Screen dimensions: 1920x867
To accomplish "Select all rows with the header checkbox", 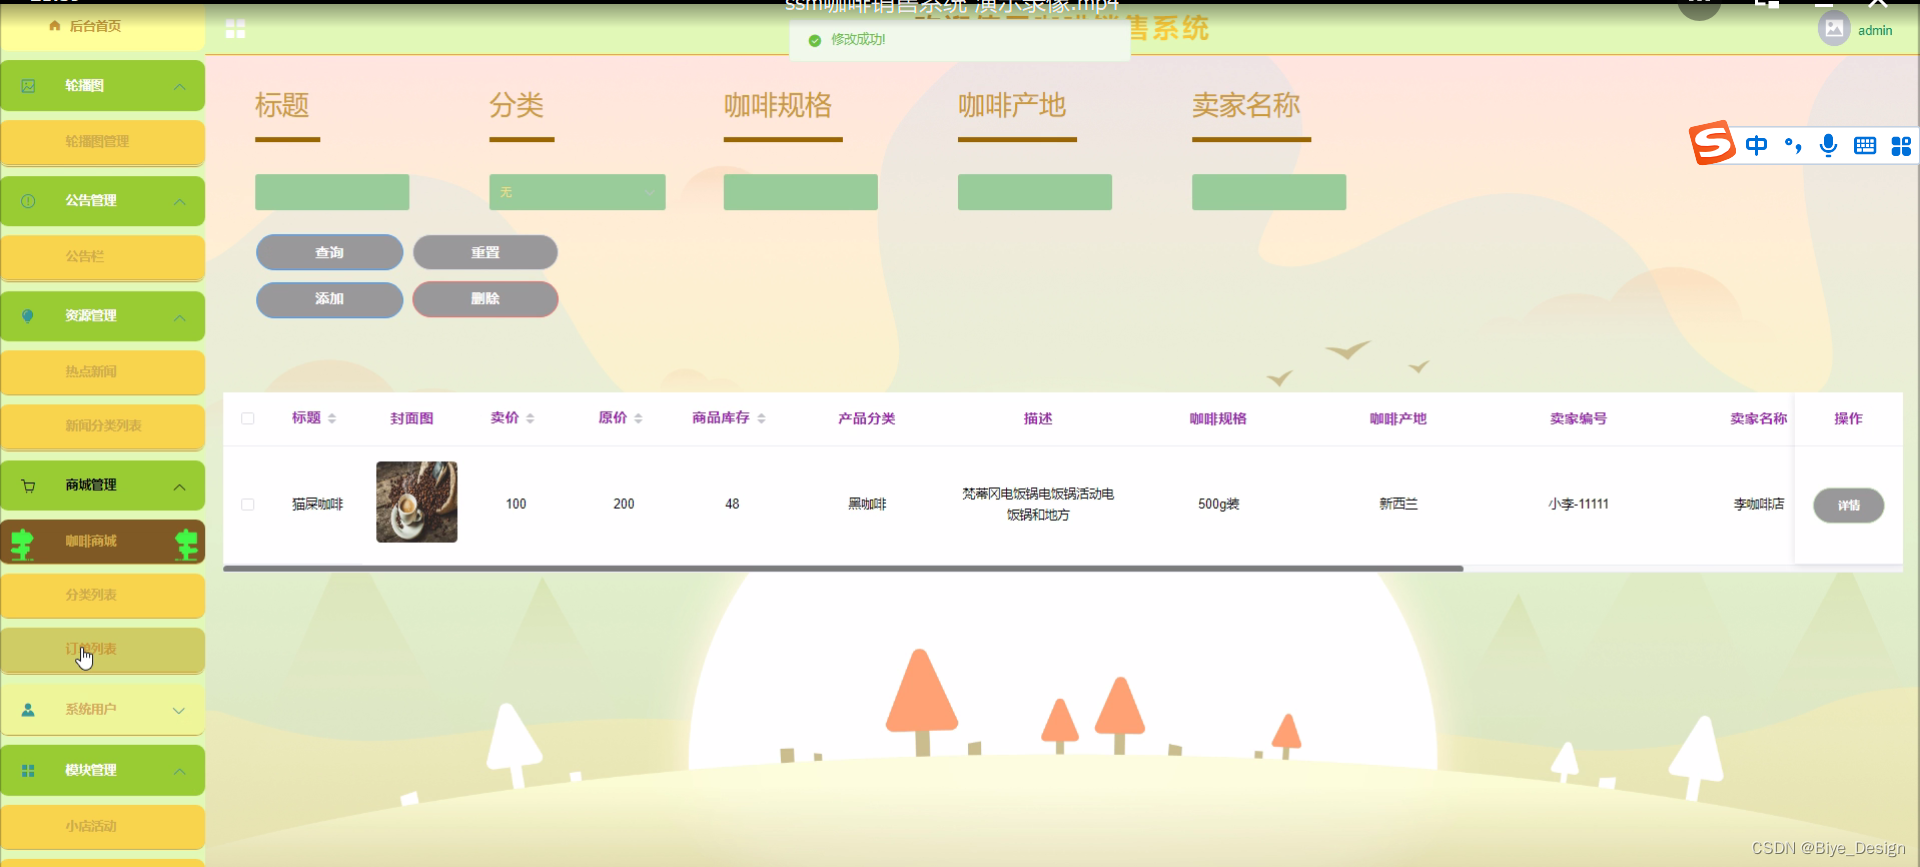I will pos(248,419).
